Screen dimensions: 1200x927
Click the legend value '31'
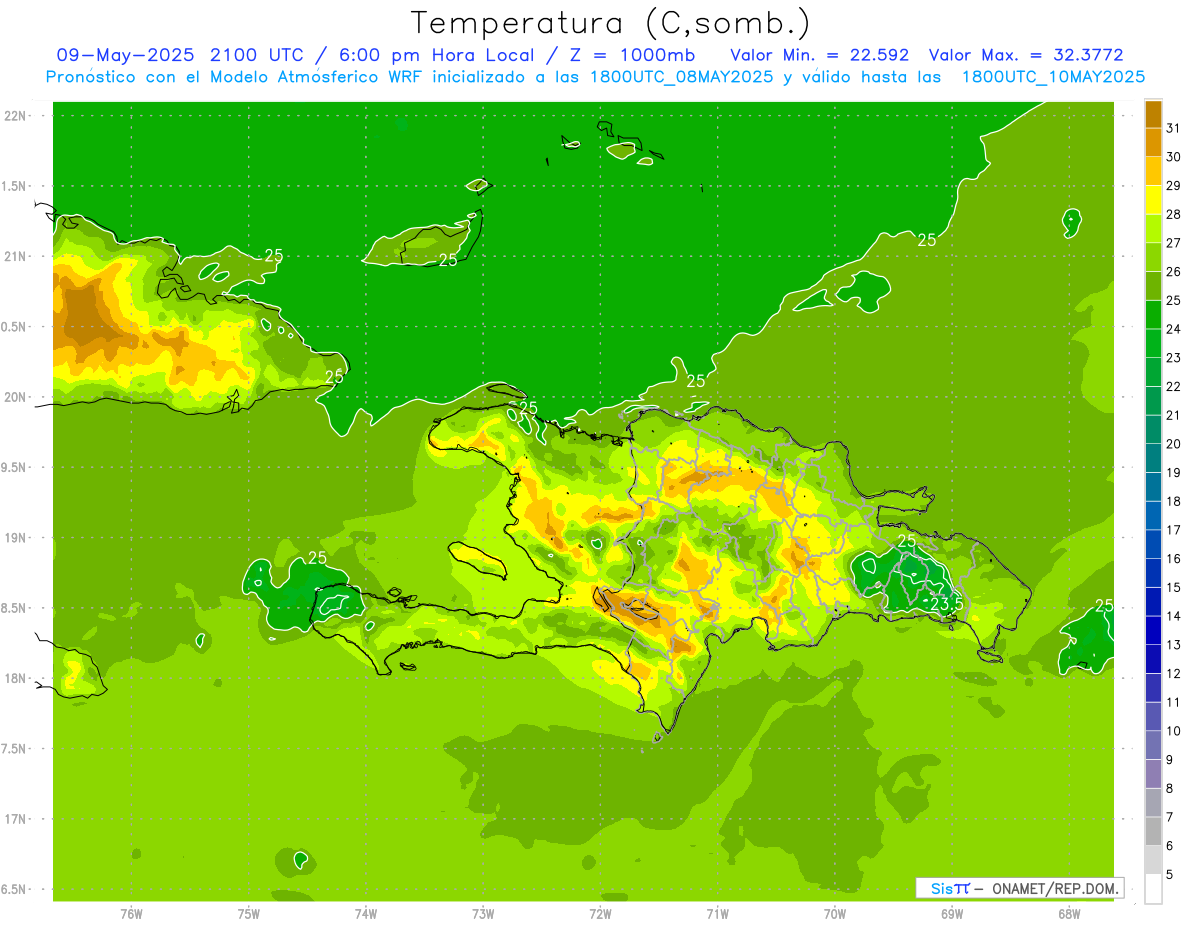tap(1174, 128)
